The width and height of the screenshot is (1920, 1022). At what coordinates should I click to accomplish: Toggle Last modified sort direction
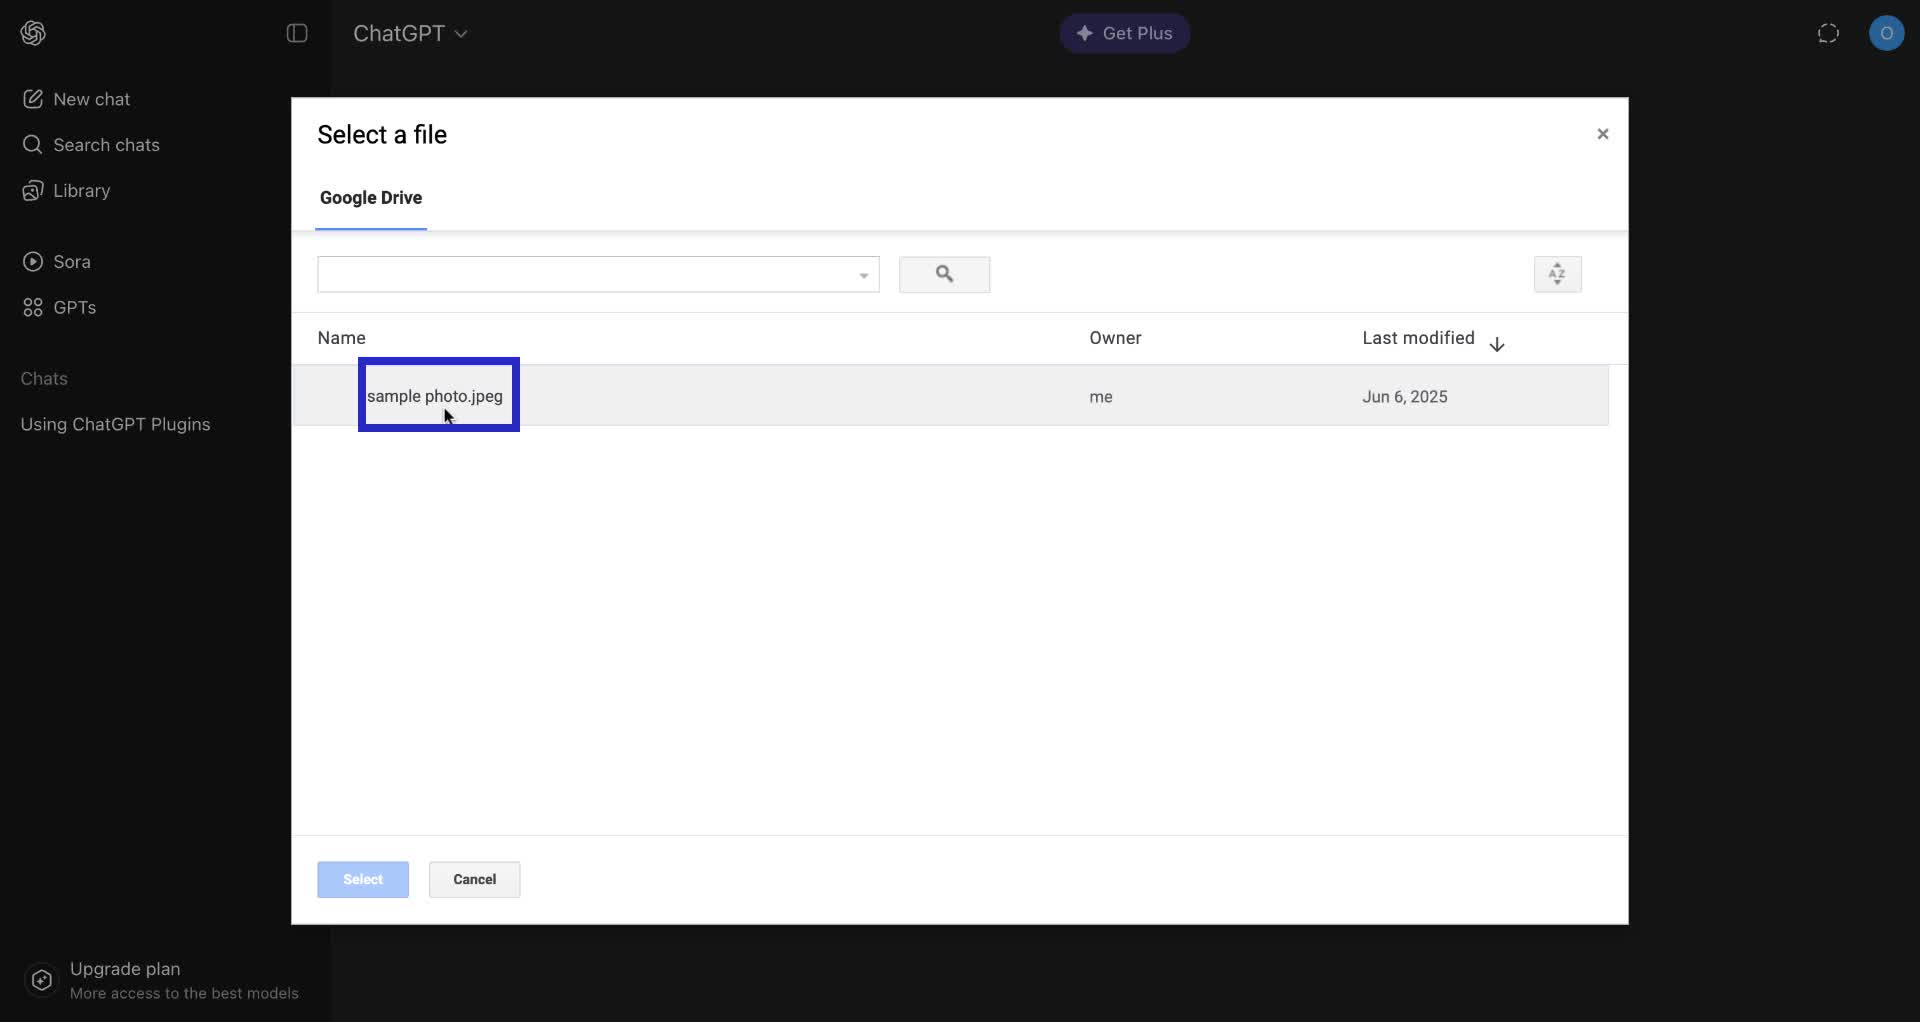1497,344
